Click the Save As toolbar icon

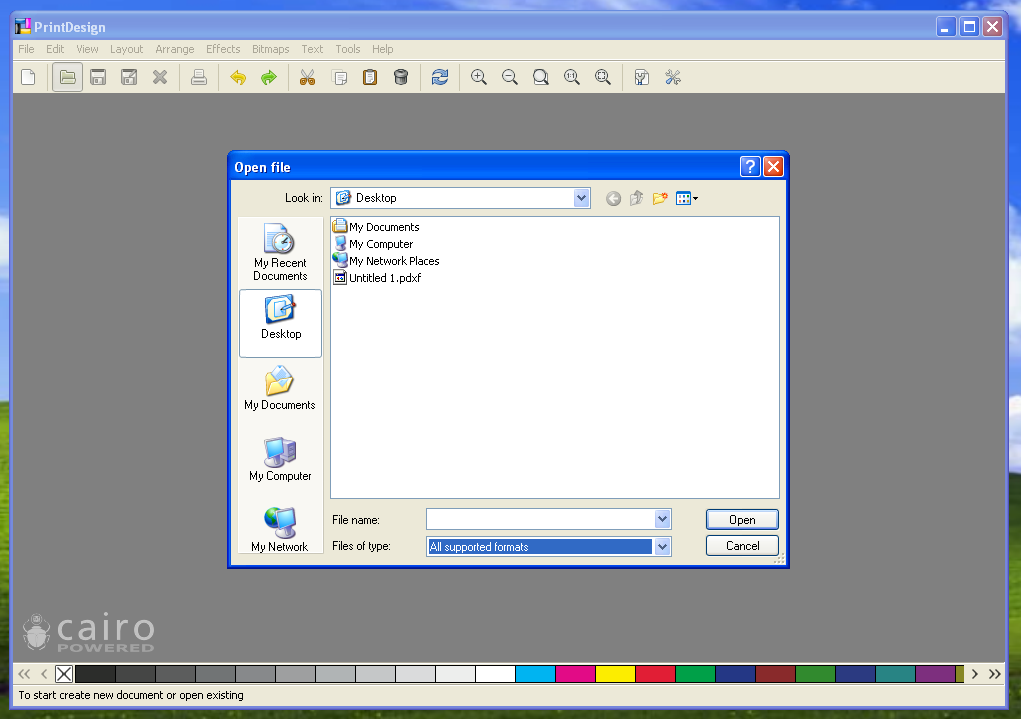click(129, 78)
